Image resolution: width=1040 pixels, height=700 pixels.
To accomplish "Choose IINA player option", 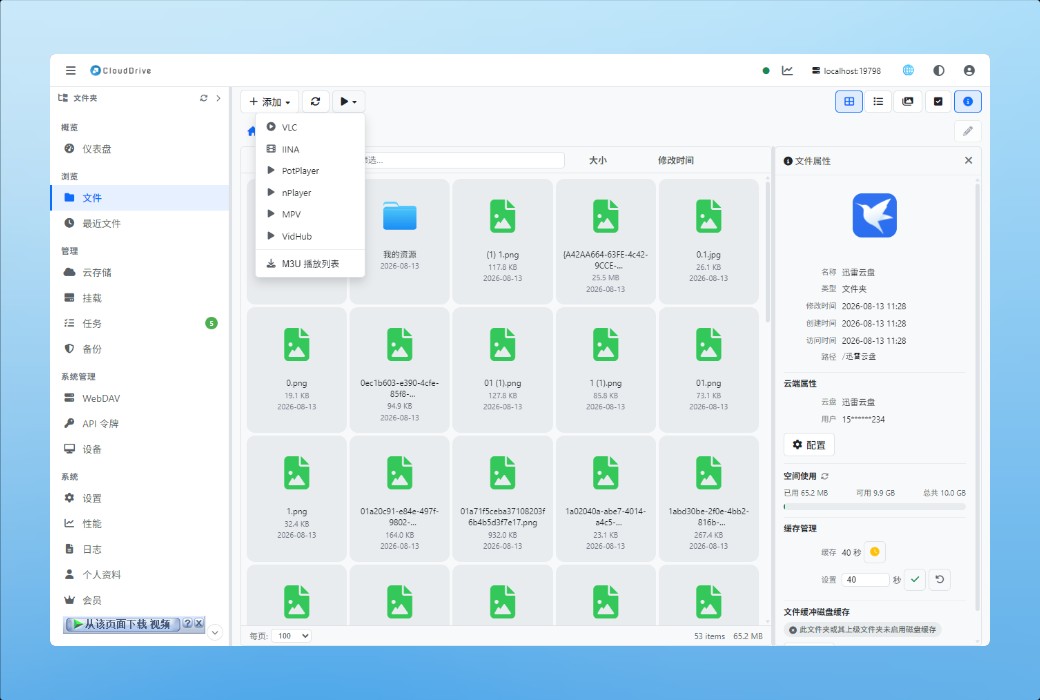I will coord(310,149).
